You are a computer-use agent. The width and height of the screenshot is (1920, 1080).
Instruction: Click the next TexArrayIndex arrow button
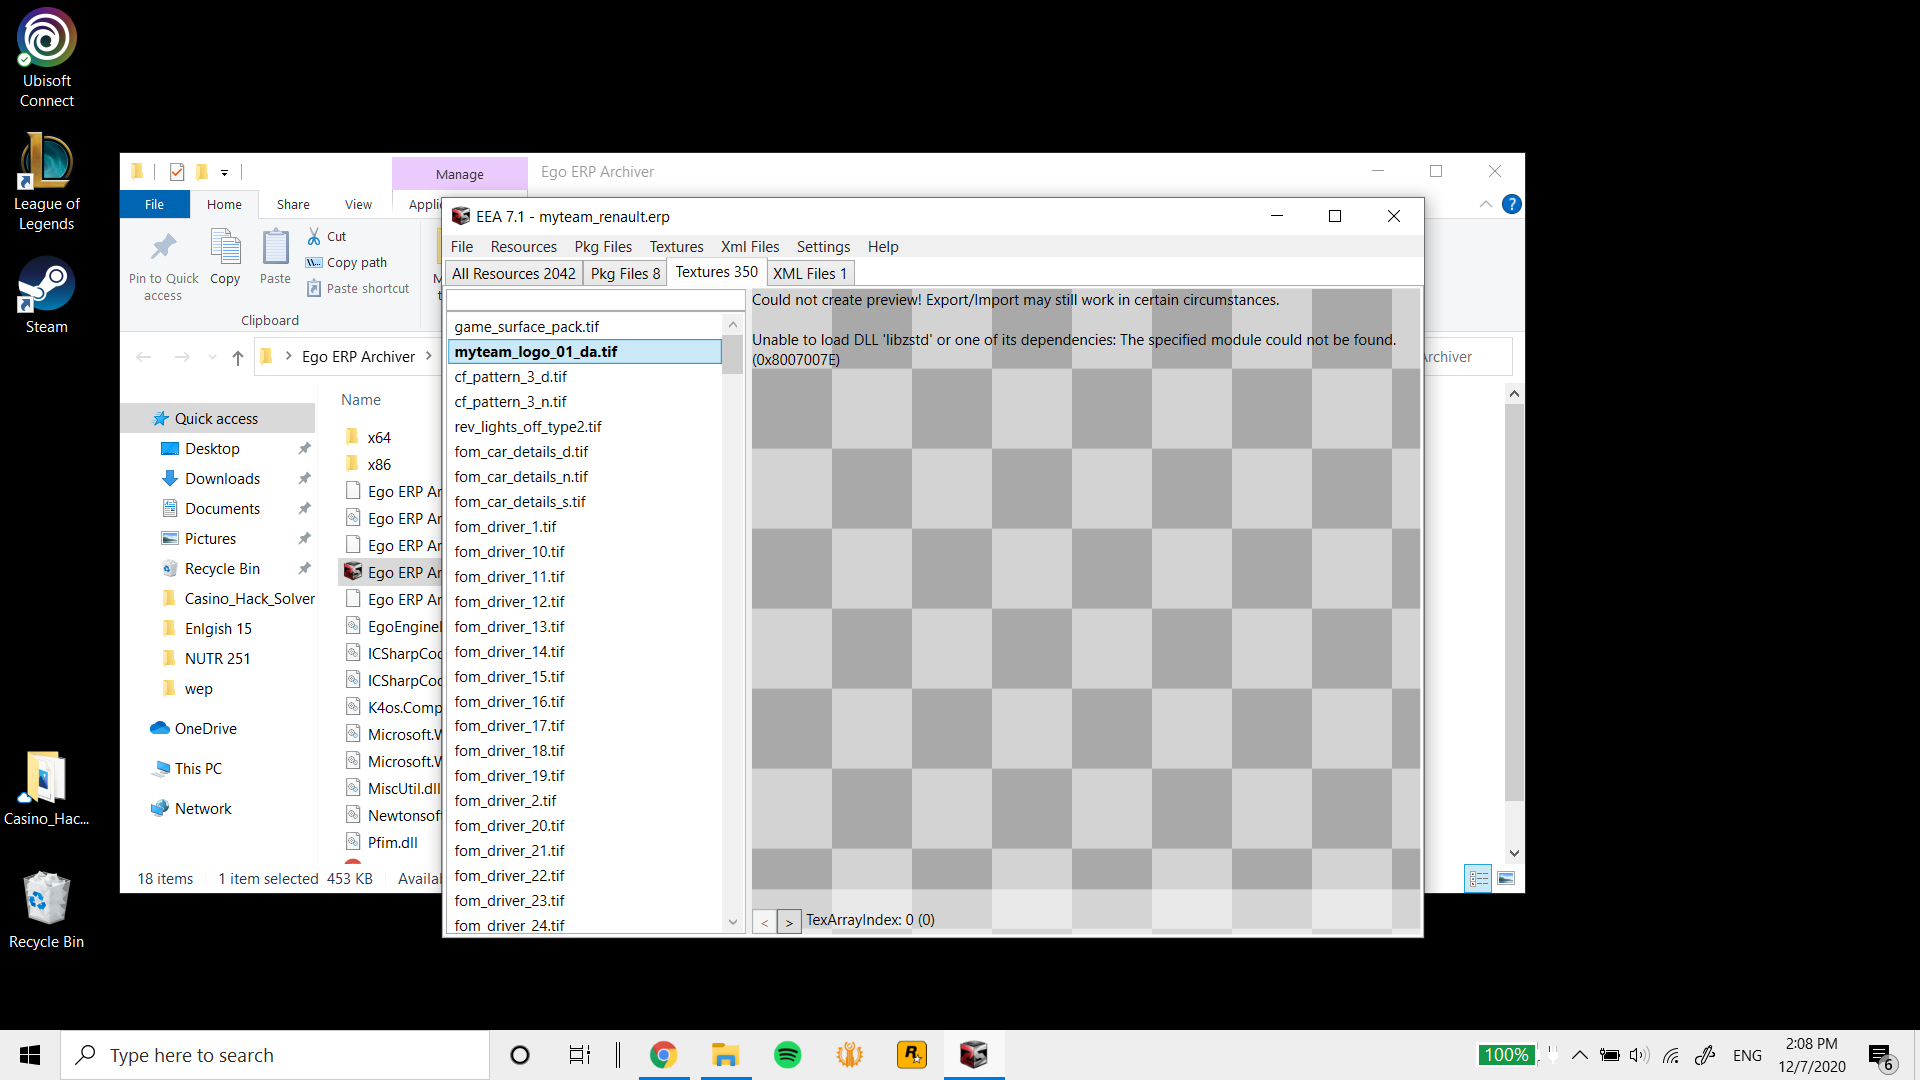(790, 921)
